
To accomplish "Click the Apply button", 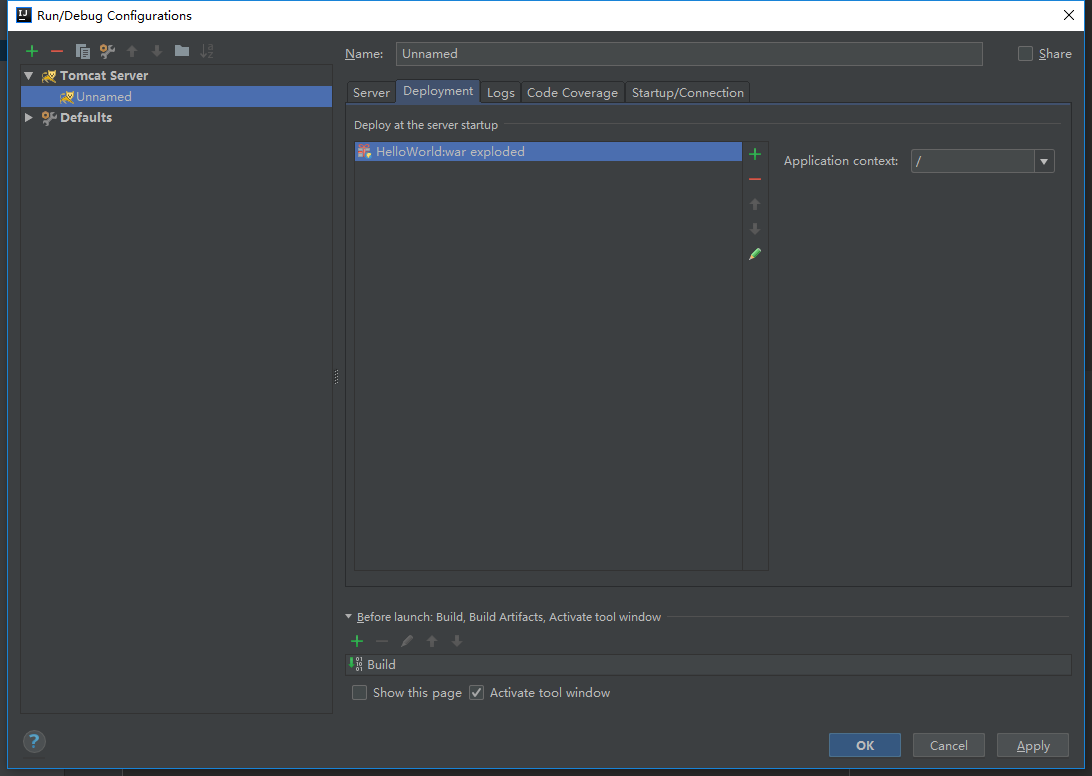I will click(1033, 745).
